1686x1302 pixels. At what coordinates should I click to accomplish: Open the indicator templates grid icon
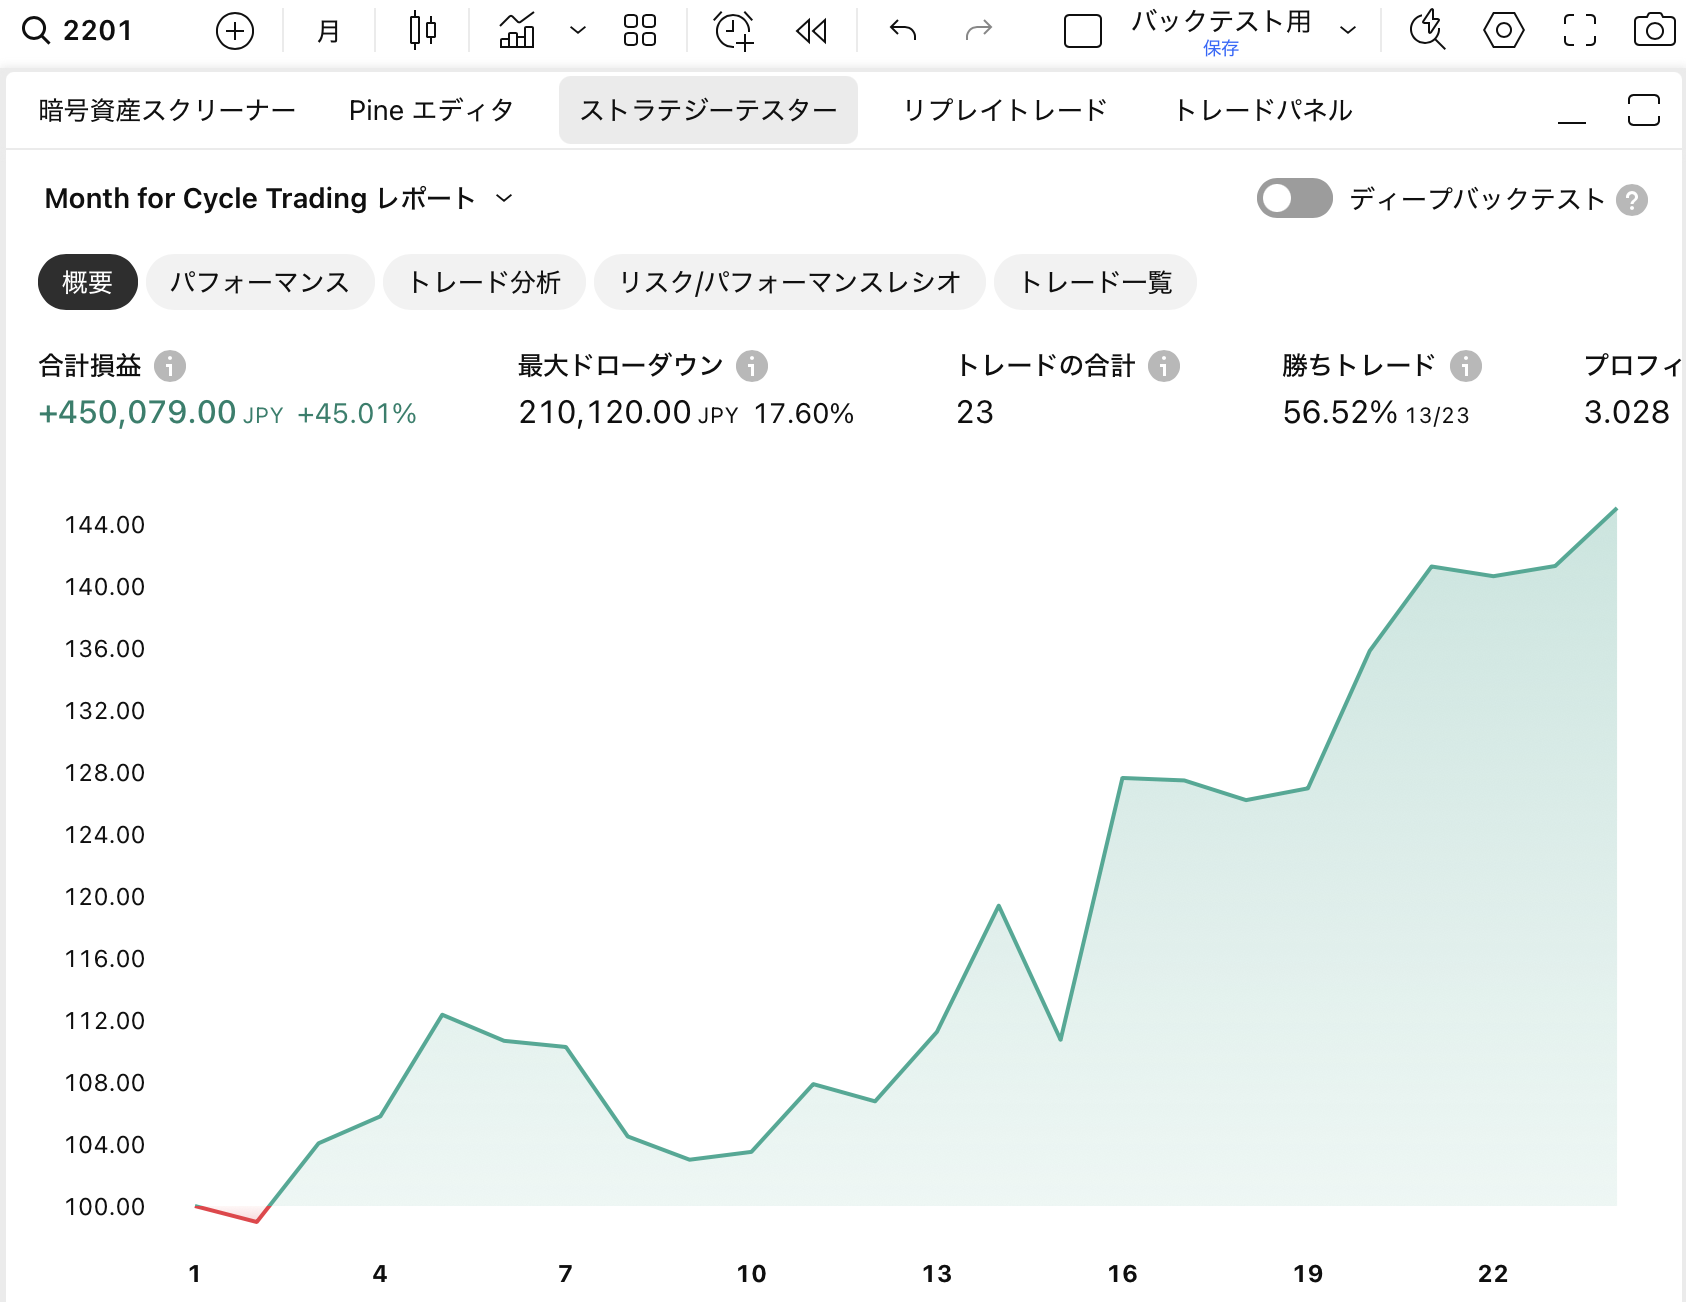tap(640, 31)
